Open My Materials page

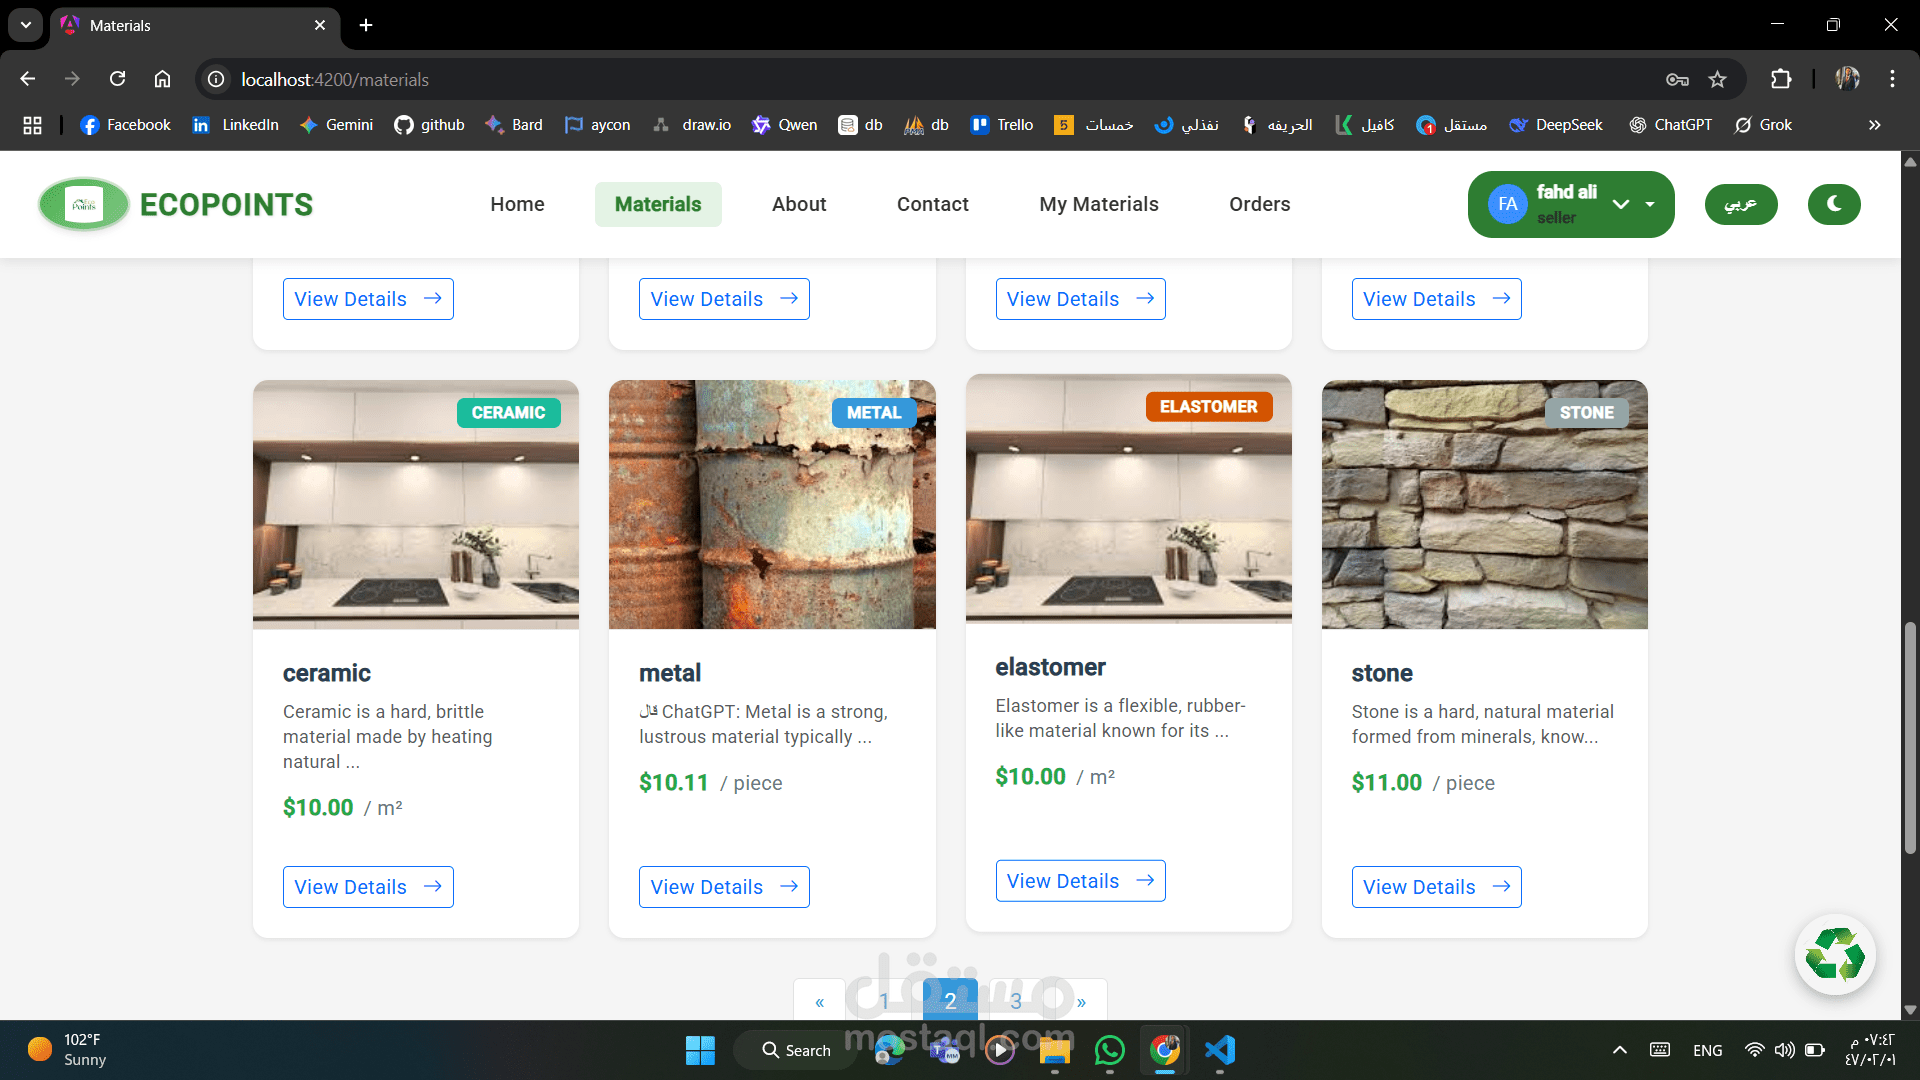(1099, 204)
